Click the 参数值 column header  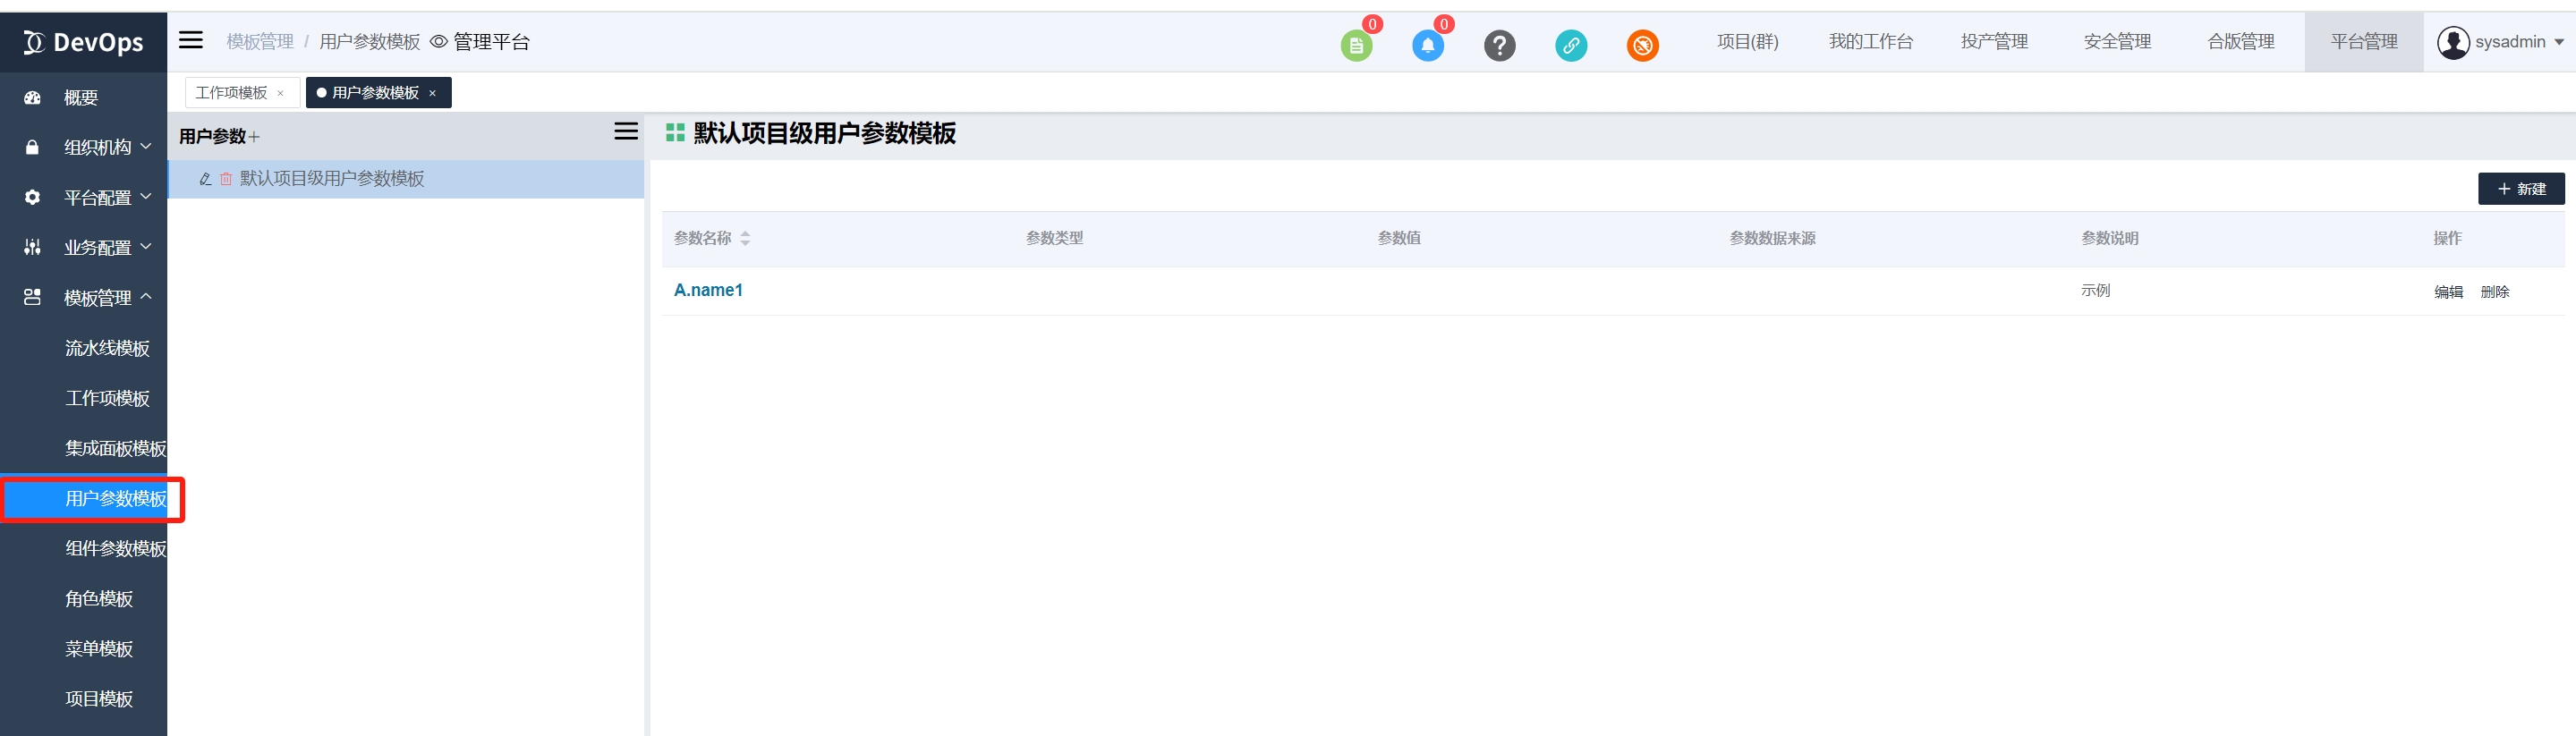click(1399, 238)
